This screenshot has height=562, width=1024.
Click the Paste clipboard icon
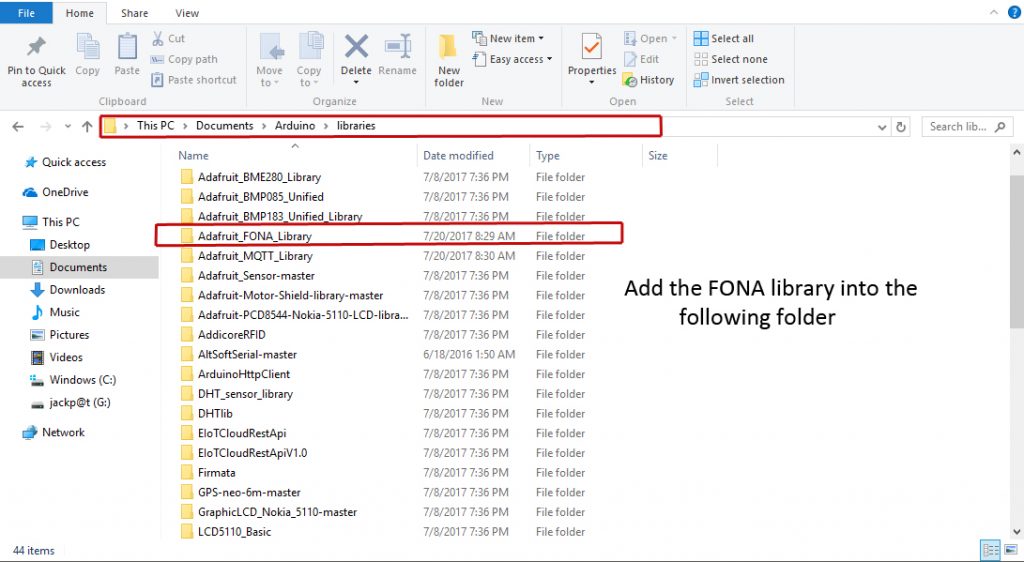[127, 48]
